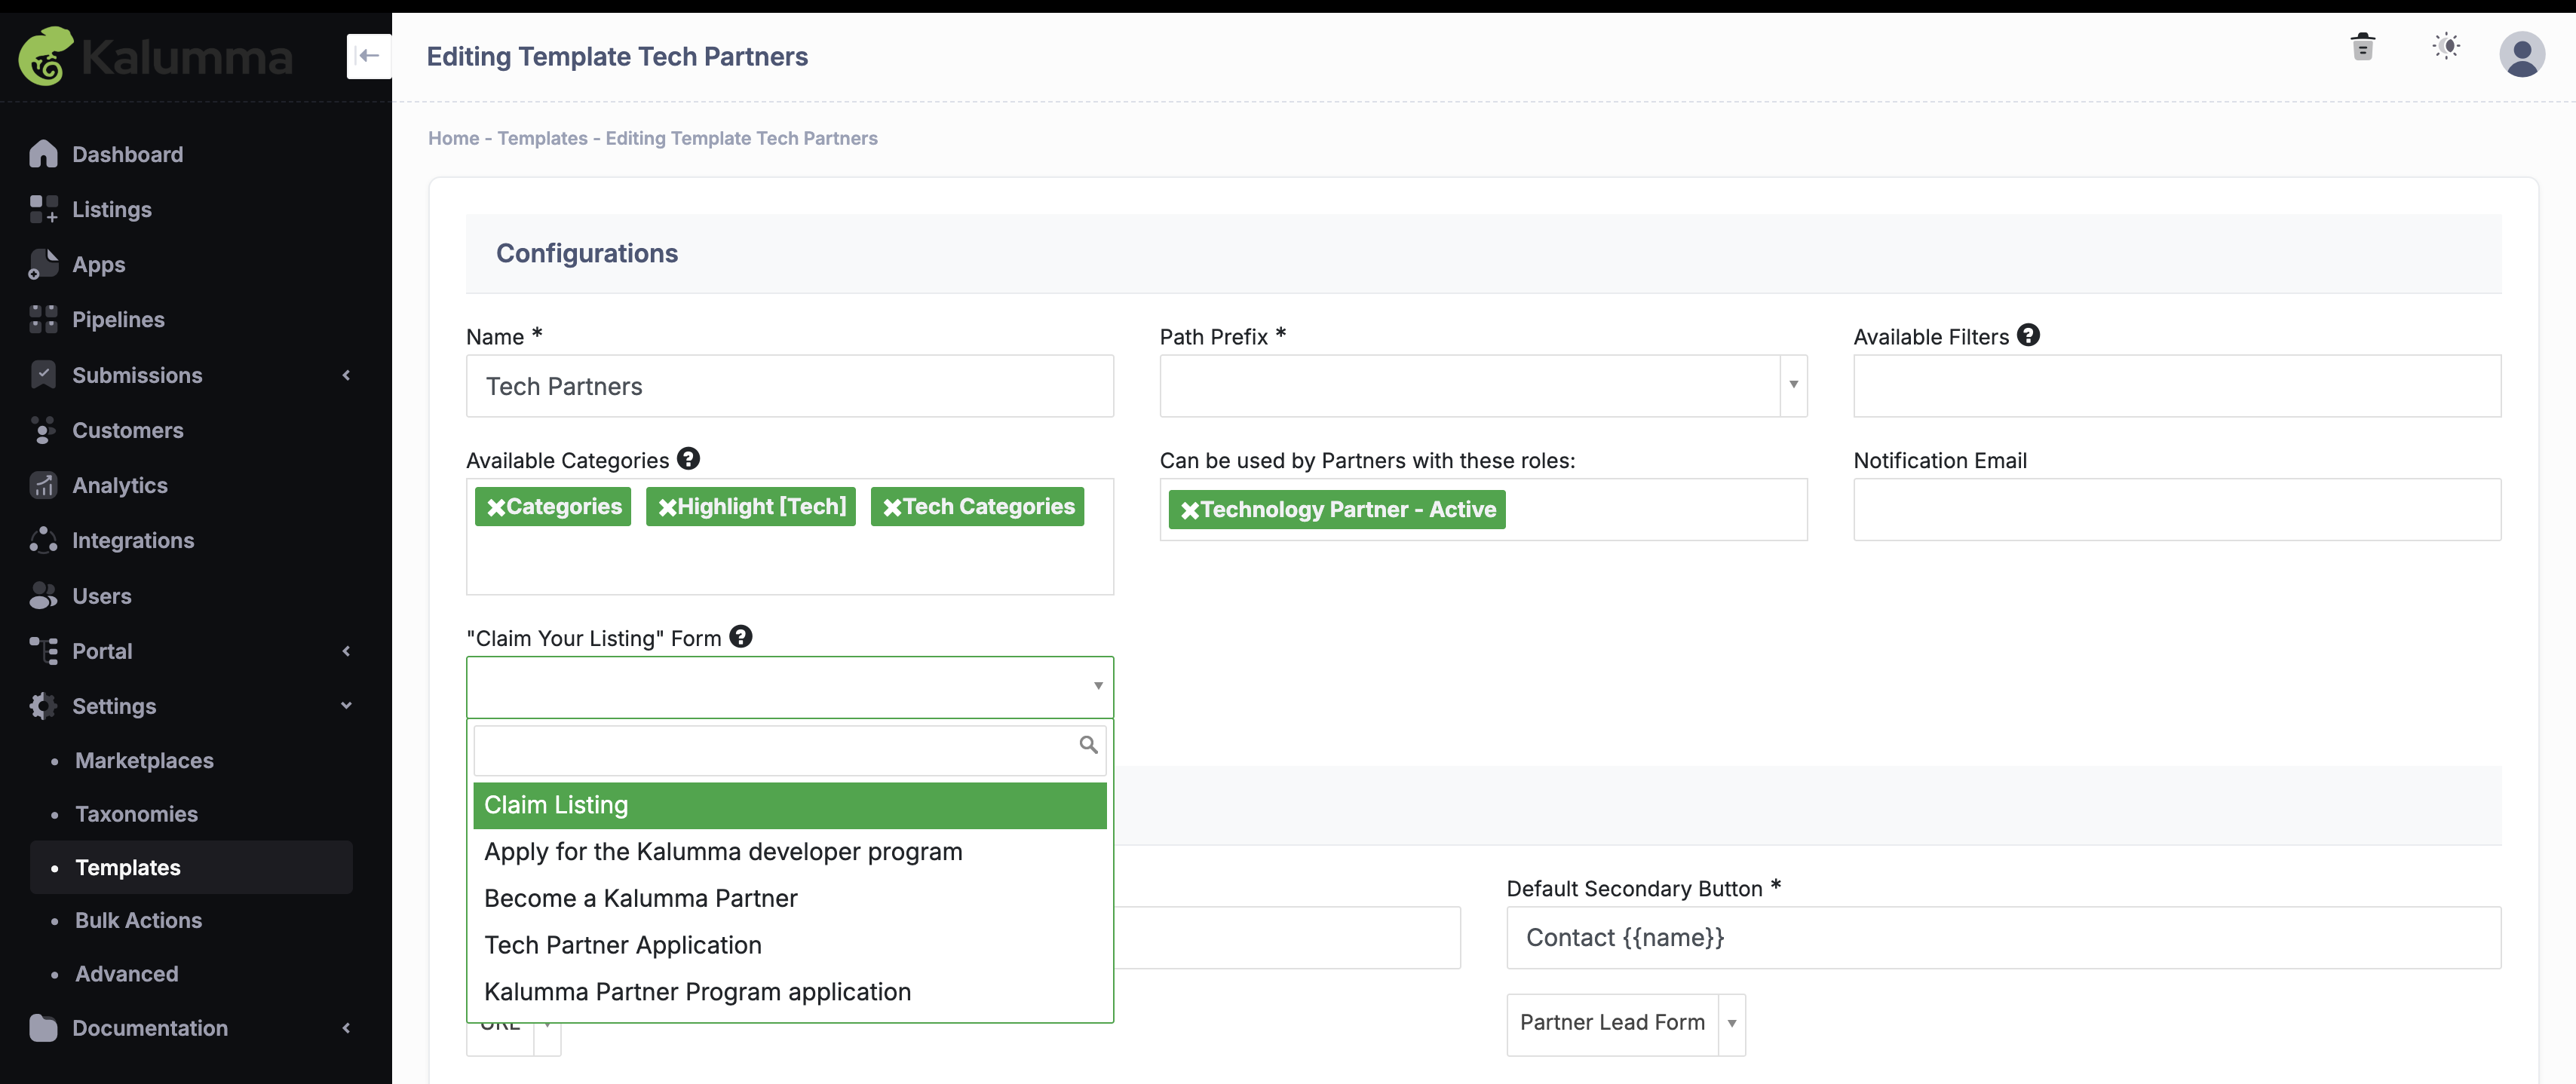Open Taxonomies settings page
The height and width of the screenshot is (1084, 2576).
coord(136,814)
